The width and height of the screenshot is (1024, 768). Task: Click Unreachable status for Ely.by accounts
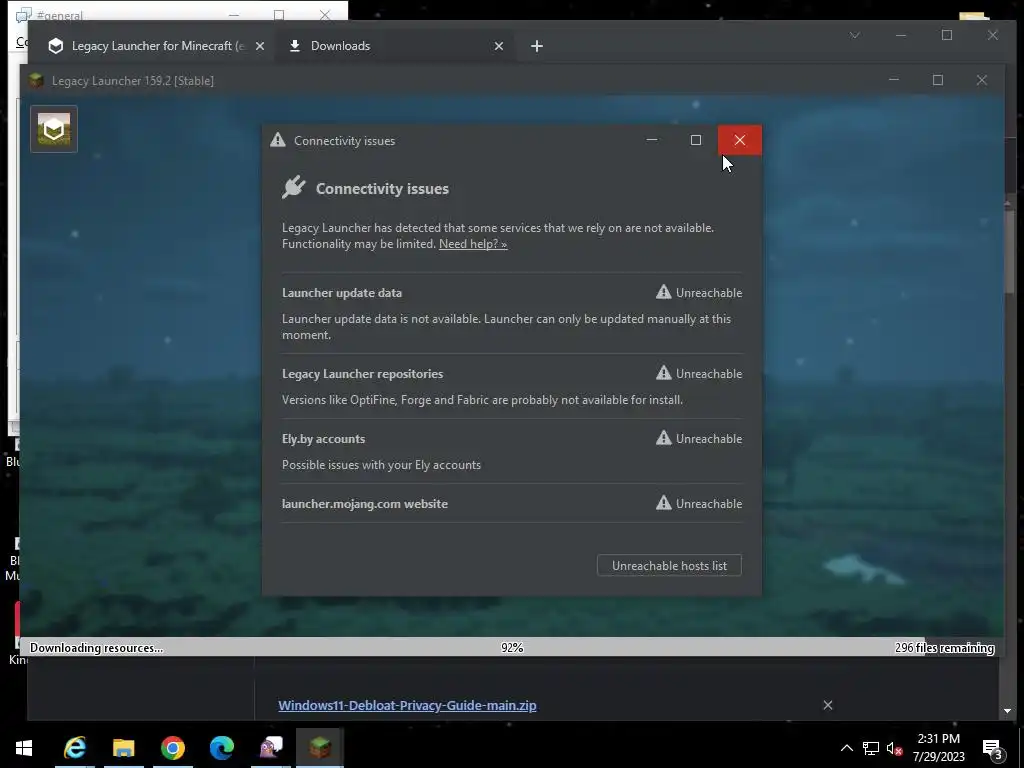[x=709, y=439]
